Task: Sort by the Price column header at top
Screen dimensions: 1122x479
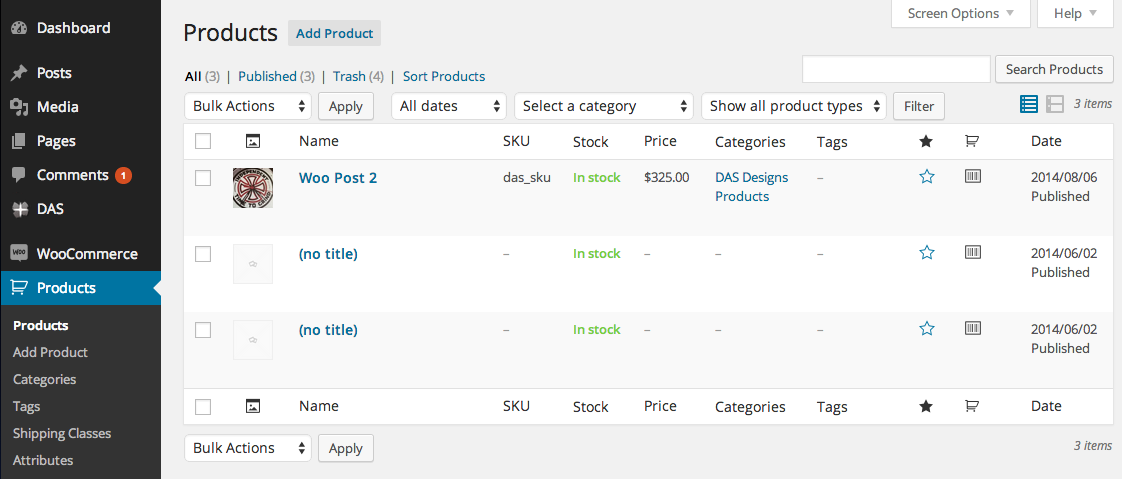Action: (660, 141)
